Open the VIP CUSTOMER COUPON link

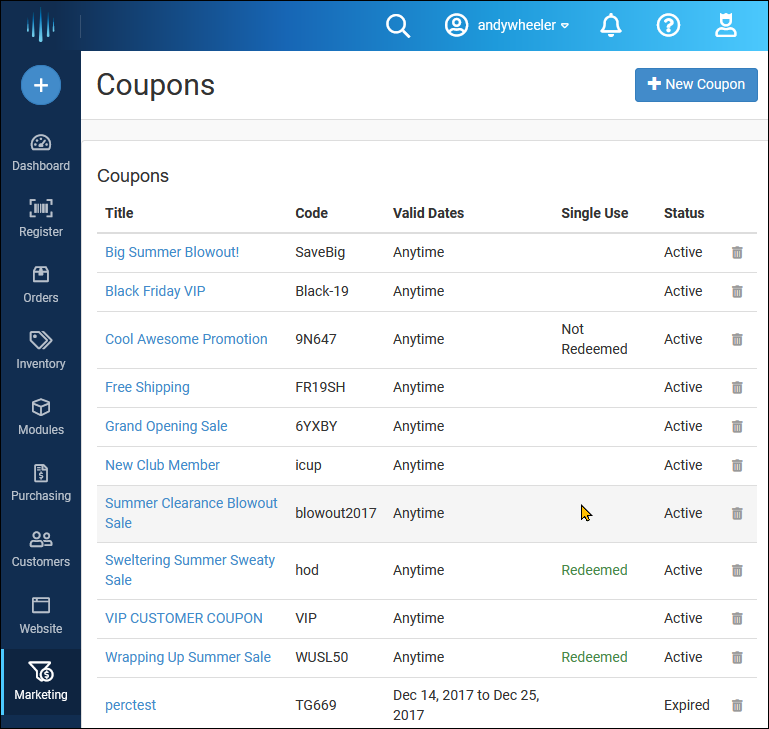[183, 618]
